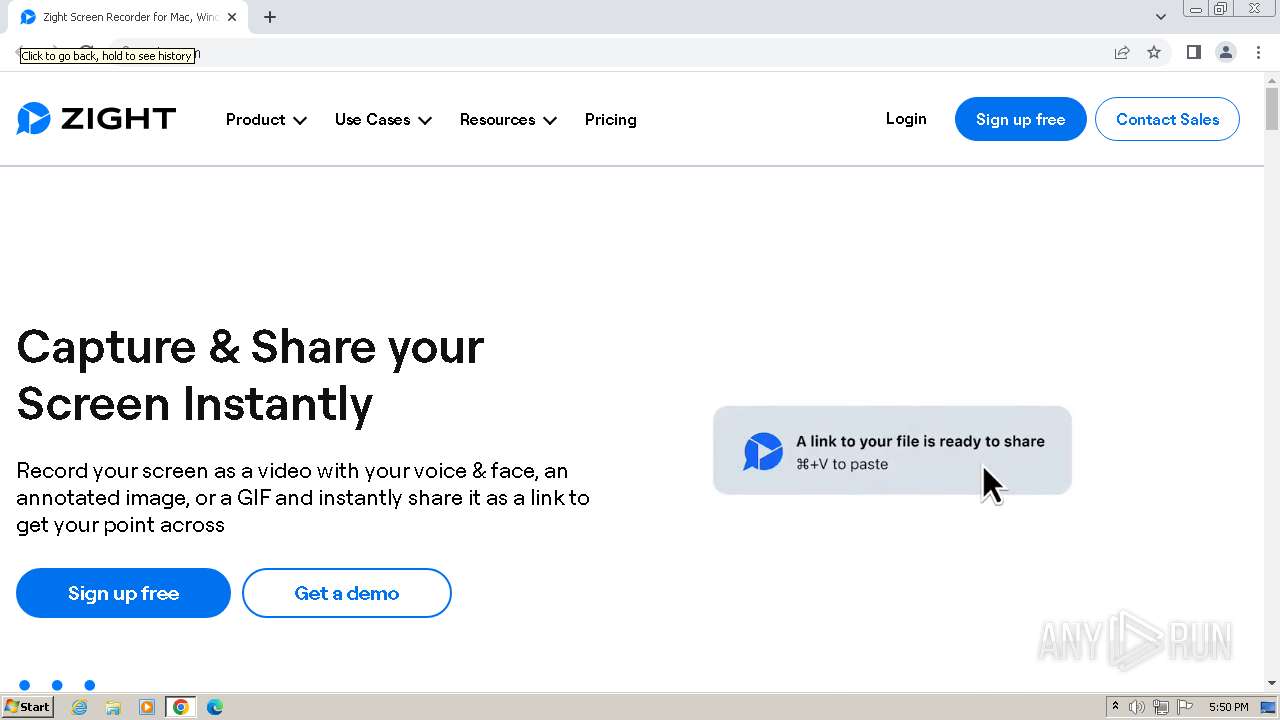This screenshot has width=1280, height=720.
Task: Click the link-ready notification card
Action: tap(892, 450)
